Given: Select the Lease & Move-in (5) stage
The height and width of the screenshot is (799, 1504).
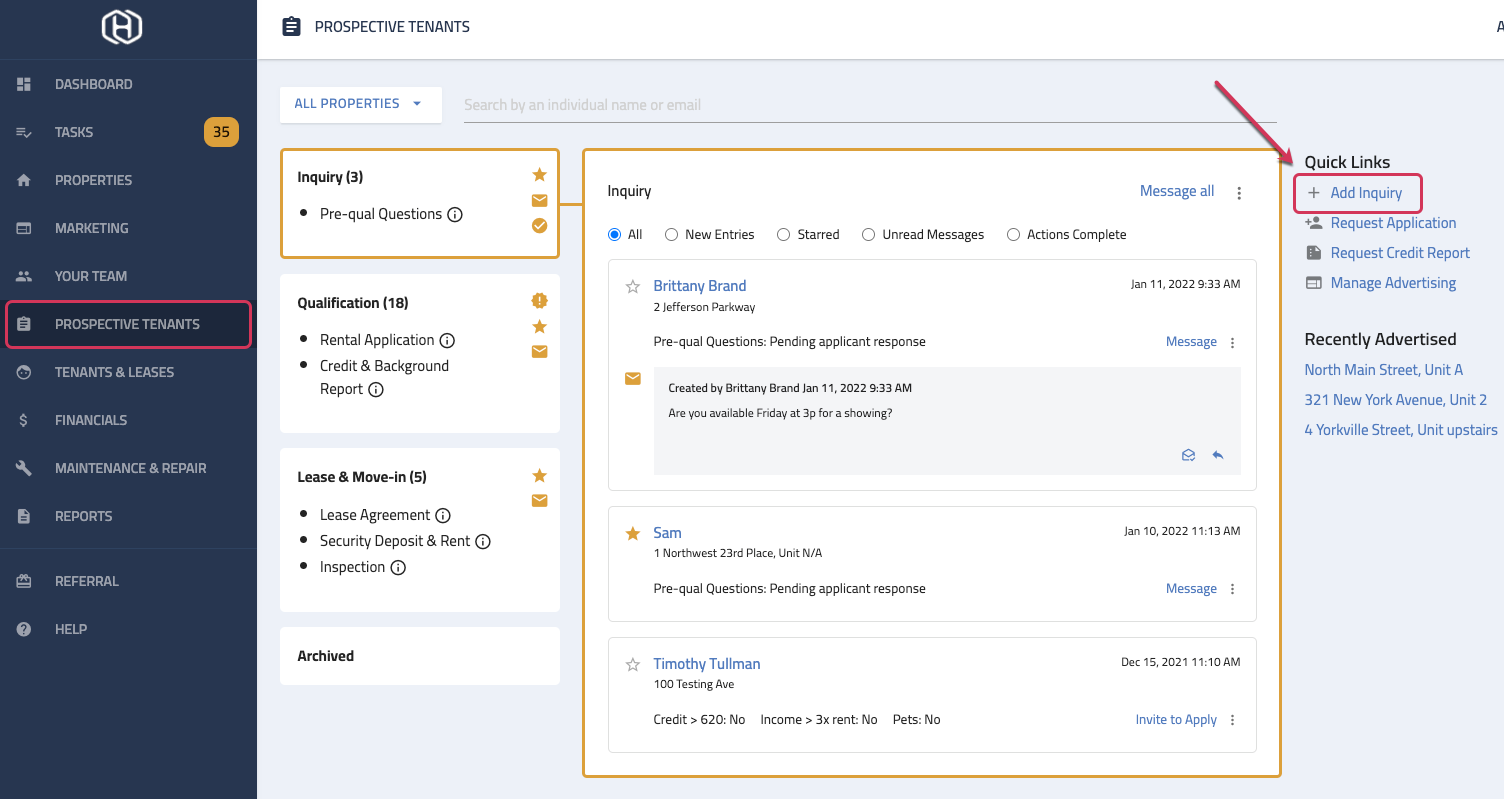Looking at the screenshot, I should (420, 530).
